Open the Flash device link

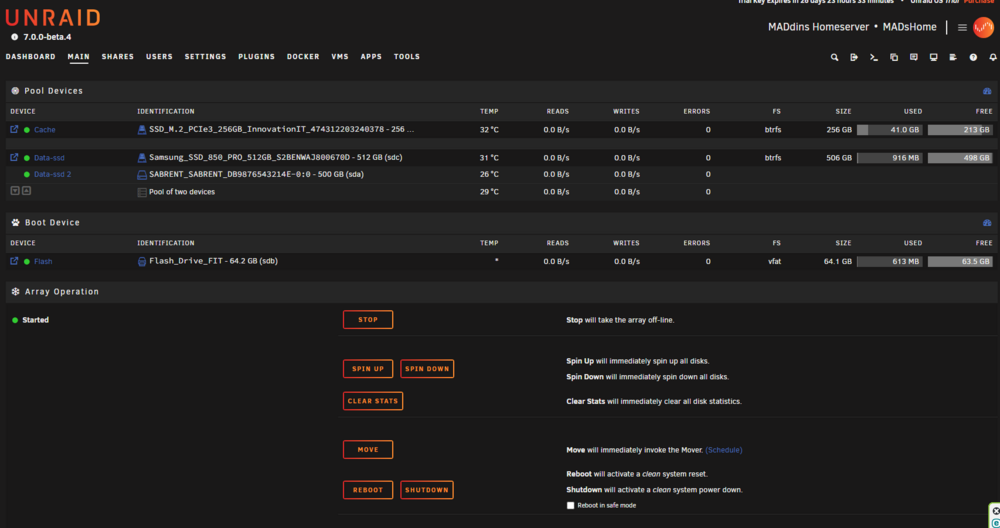point(43,261)
